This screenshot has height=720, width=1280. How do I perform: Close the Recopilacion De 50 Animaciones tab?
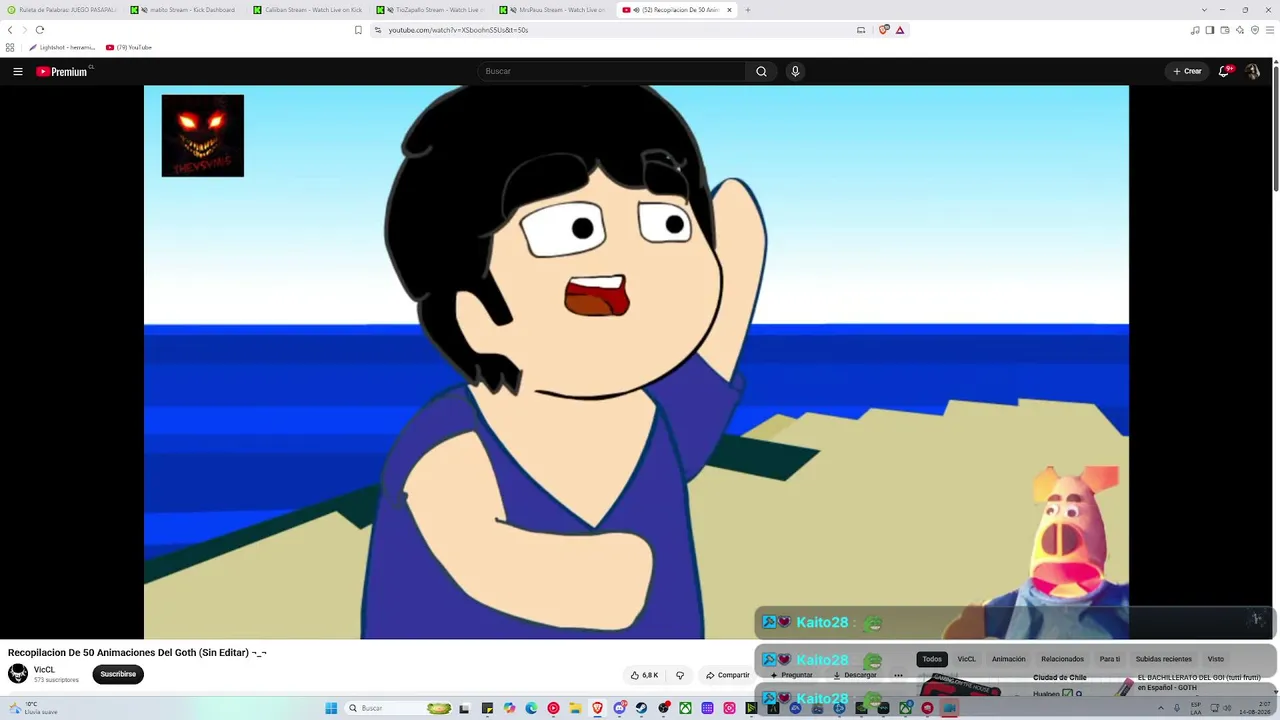tap(729, 10)
